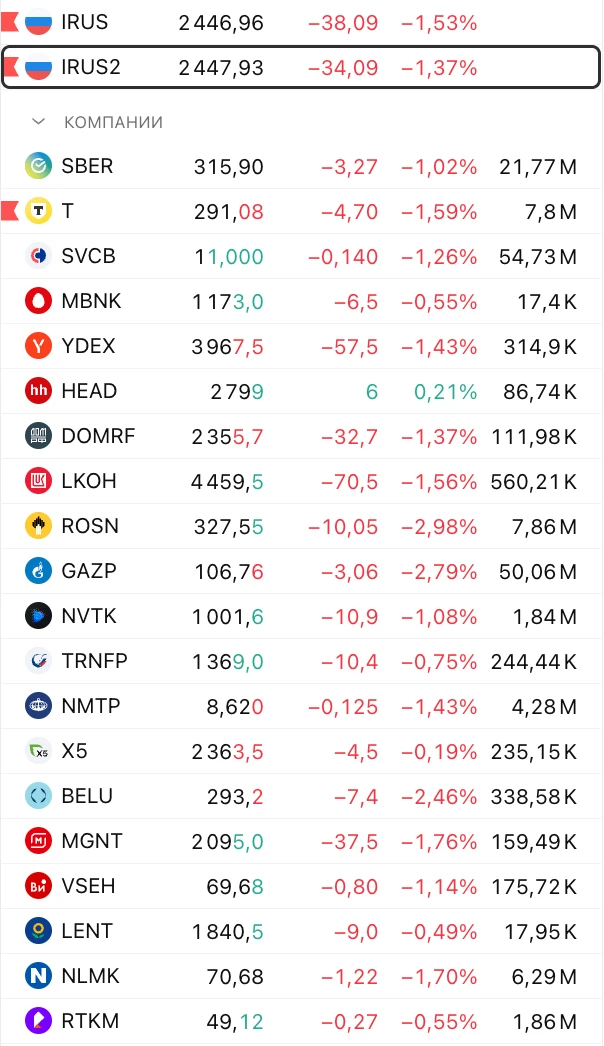Select the IRUS2 index row
604x1046 pixels.
[301, 67]
